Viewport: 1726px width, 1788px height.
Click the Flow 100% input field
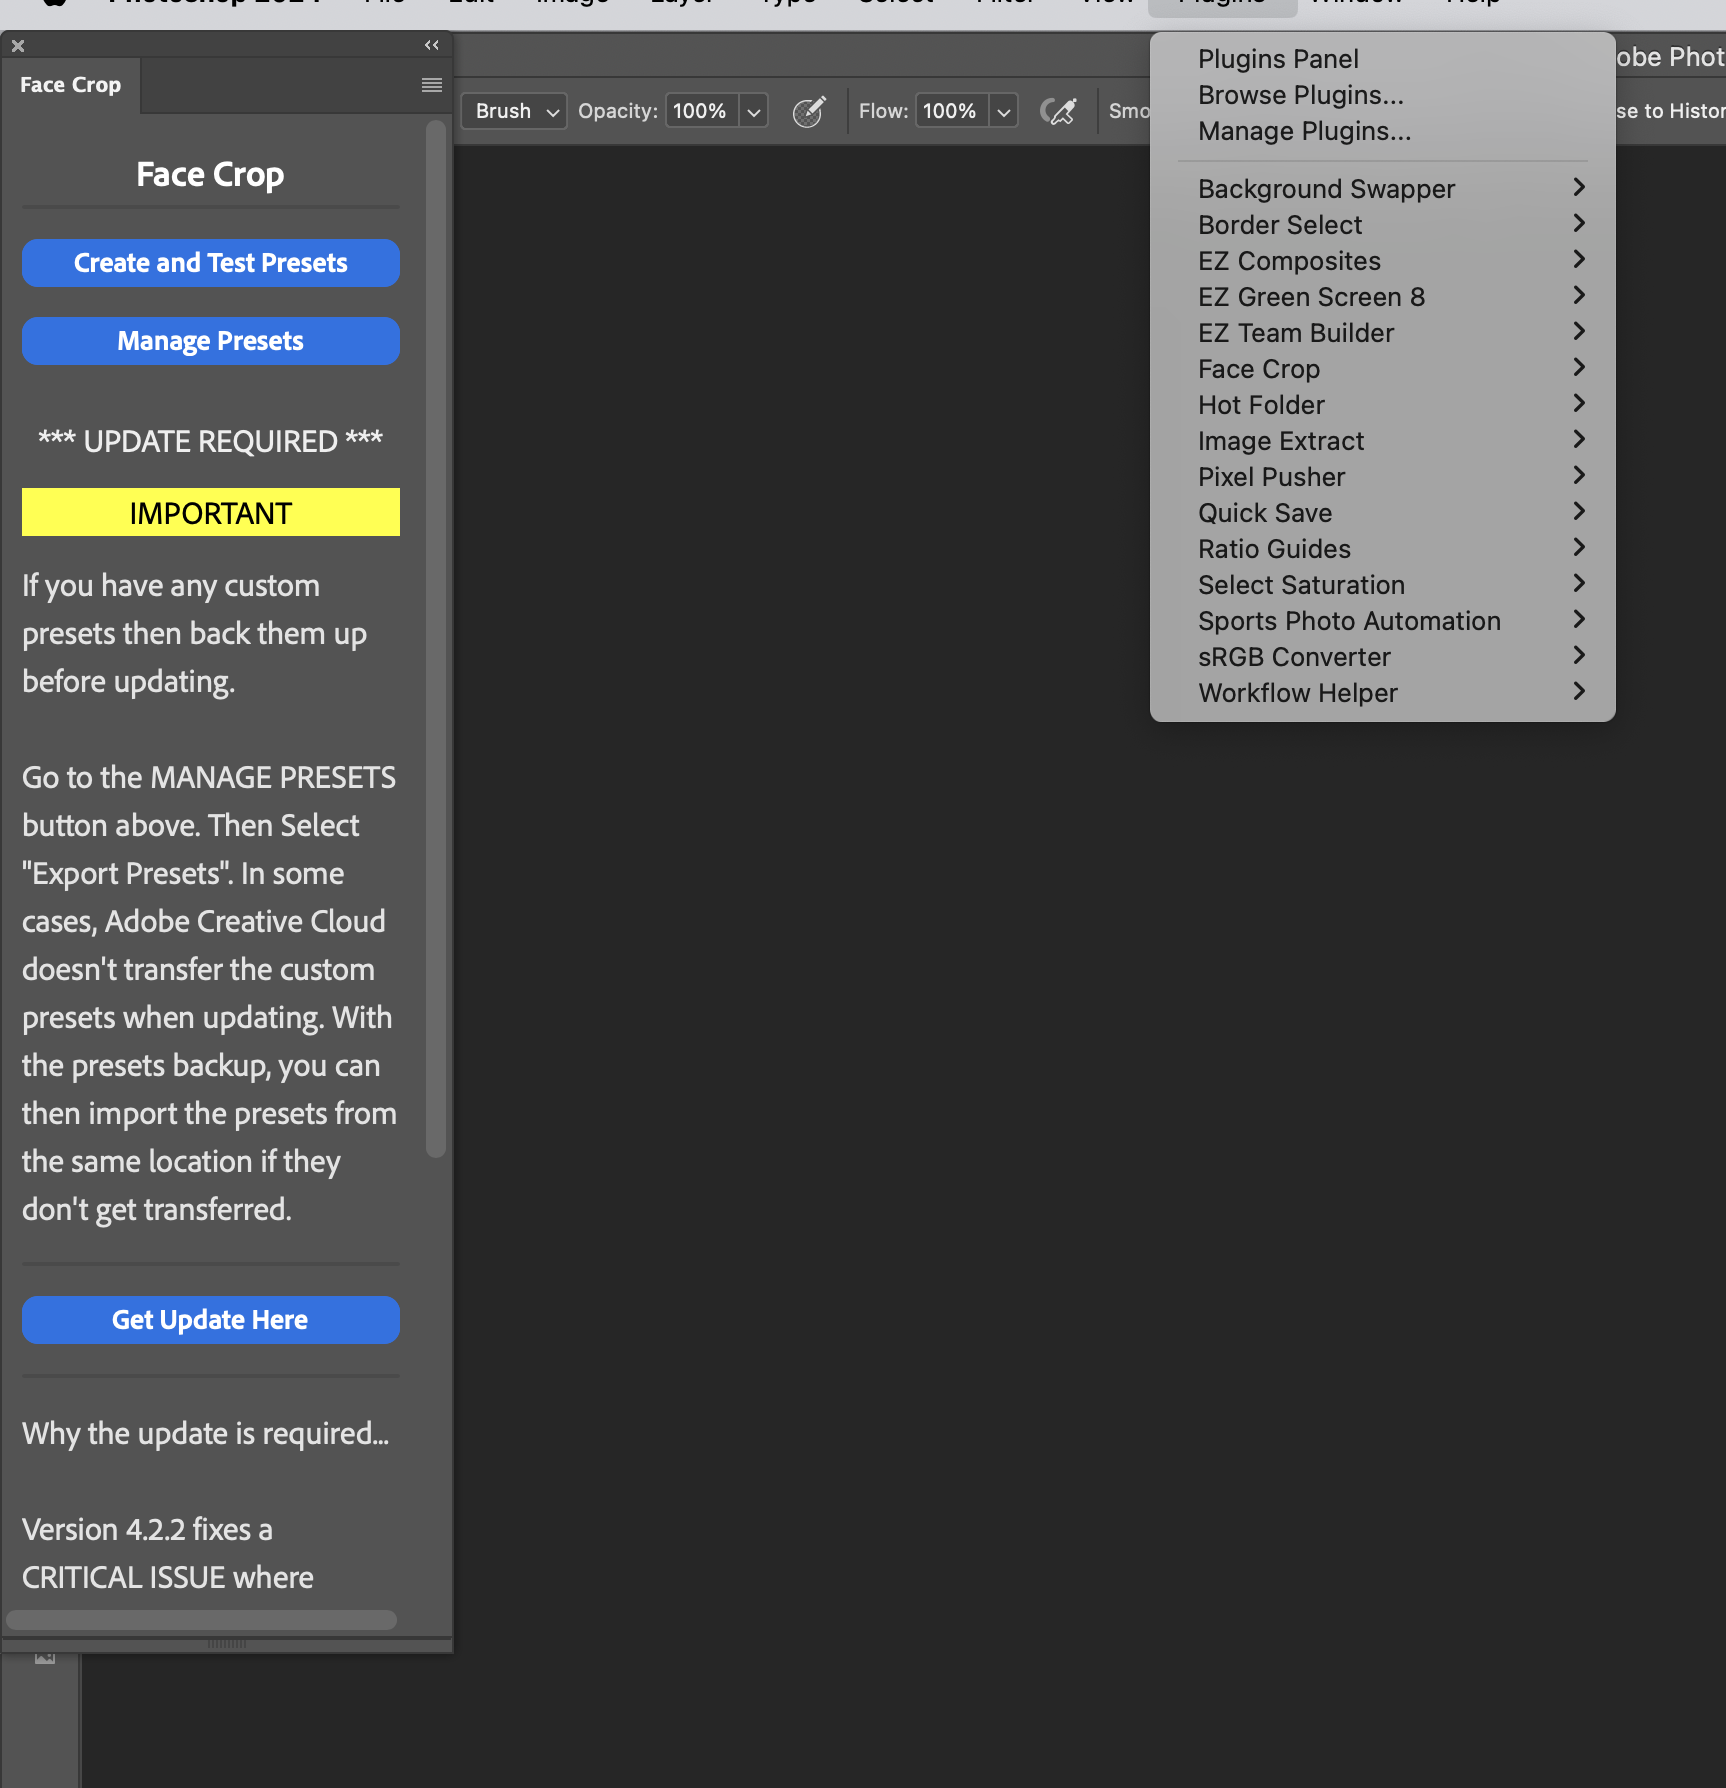[953, 111]
